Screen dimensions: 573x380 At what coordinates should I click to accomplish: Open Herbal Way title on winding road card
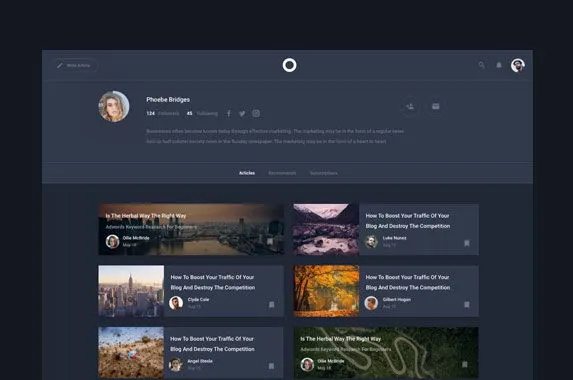[341, 339]
